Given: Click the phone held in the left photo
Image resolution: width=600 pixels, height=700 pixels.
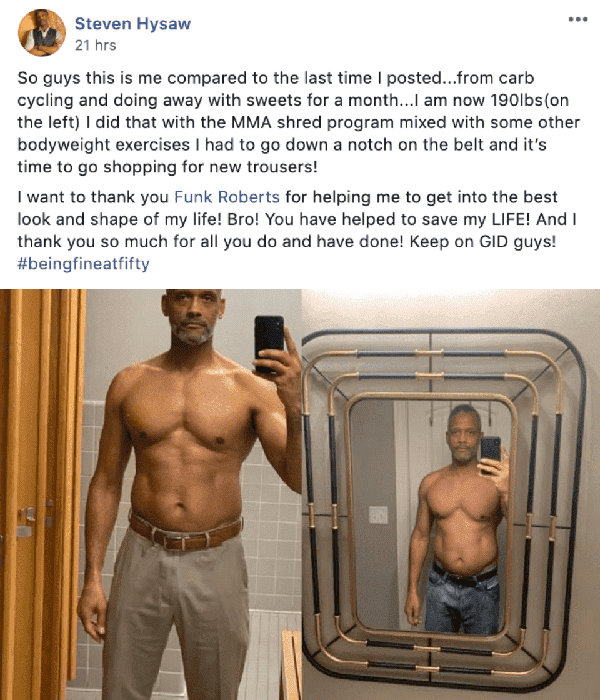Looking at the screenshot, I should [269, 343].
